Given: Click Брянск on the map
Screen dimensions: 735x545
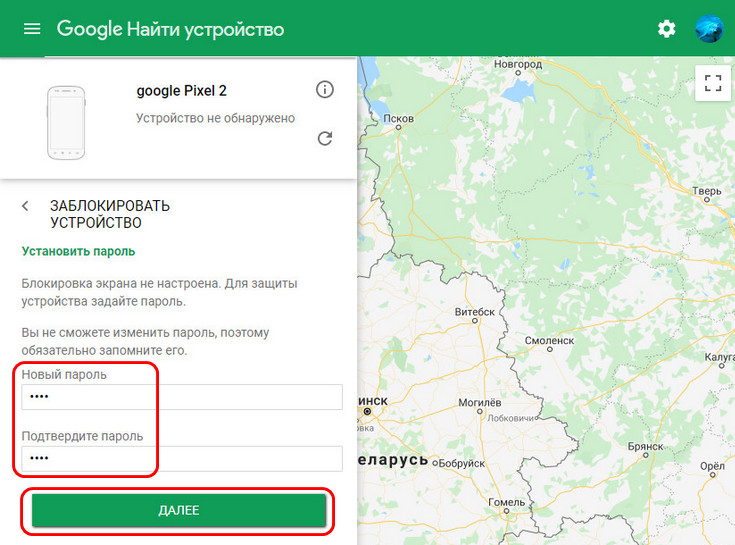Looking at the screenshot, I should [645, 447].
